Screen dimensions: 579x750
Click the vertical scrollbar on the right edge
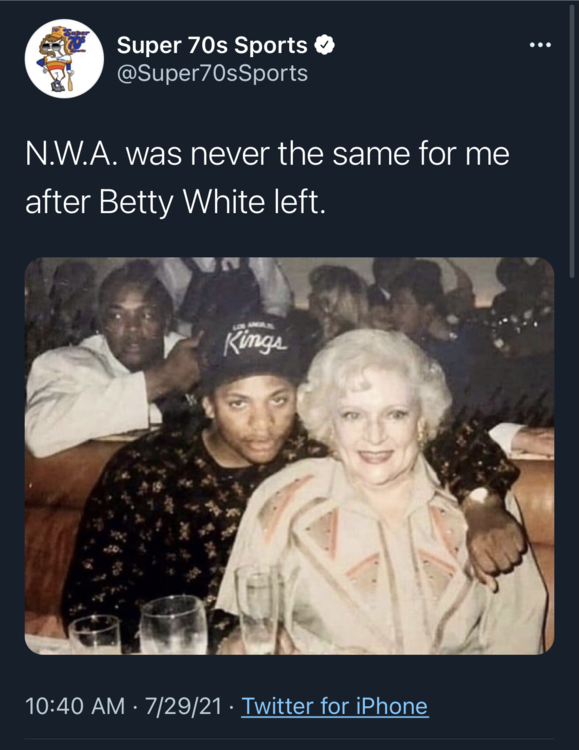pyautogui.click(x=572, y=141)
